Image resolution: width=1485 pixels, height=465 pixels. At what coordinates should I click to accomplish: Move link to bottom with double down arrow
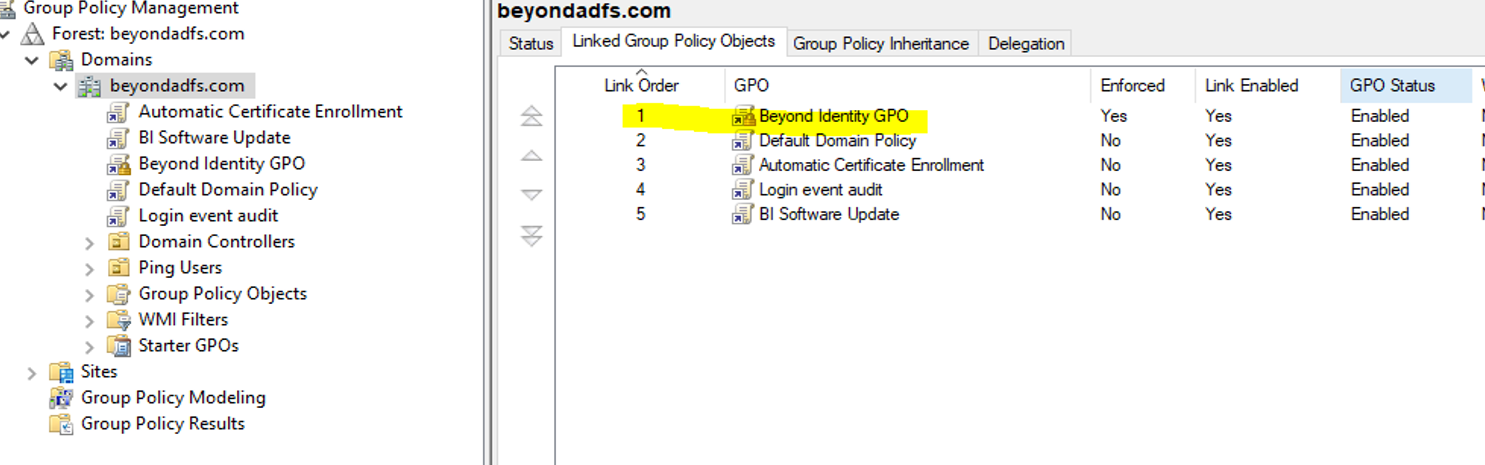[532, 236]
